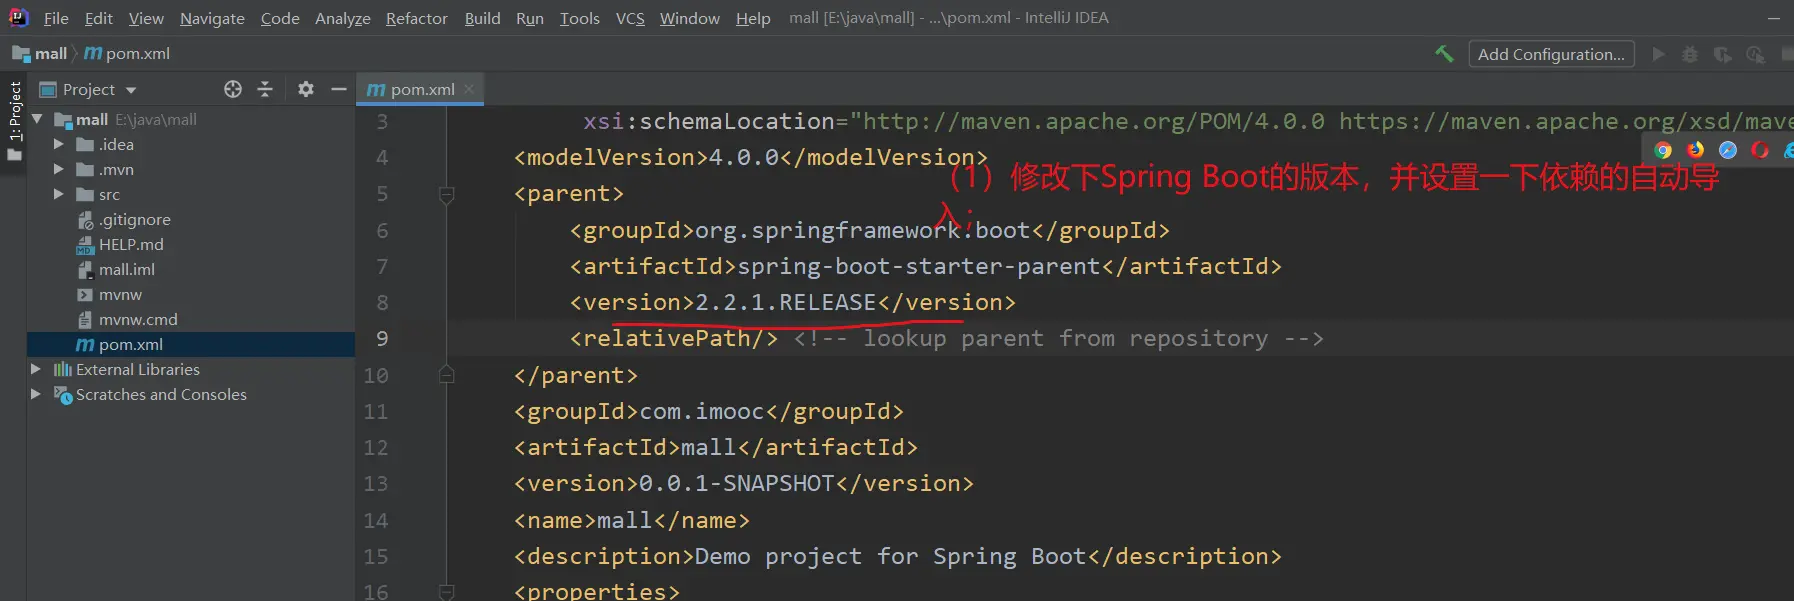Click the Run arrow icon in toolbar

pyautogui.click(x=1658, y=54)
